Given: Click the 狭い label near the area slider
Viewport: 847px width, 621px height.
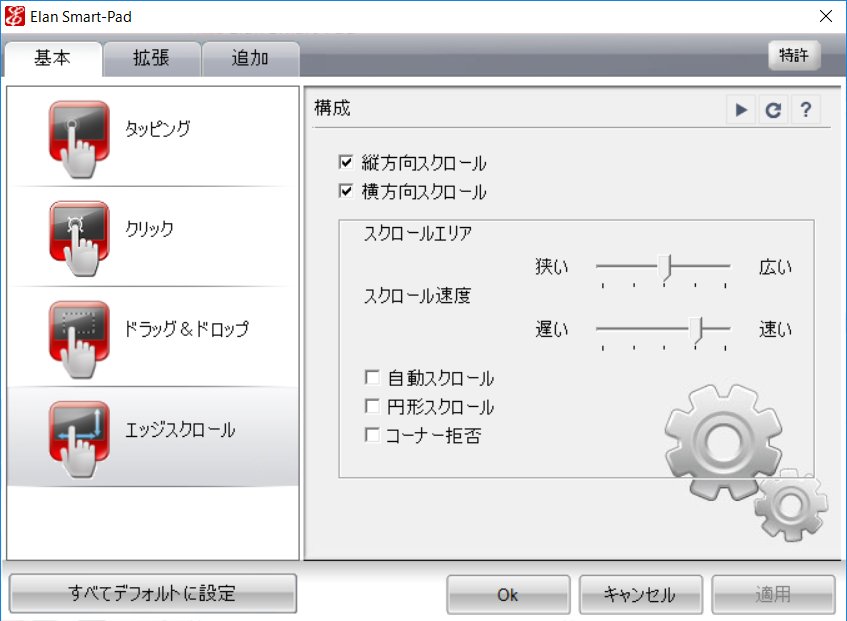Looking at the screenshot, I should pos(552,267).
